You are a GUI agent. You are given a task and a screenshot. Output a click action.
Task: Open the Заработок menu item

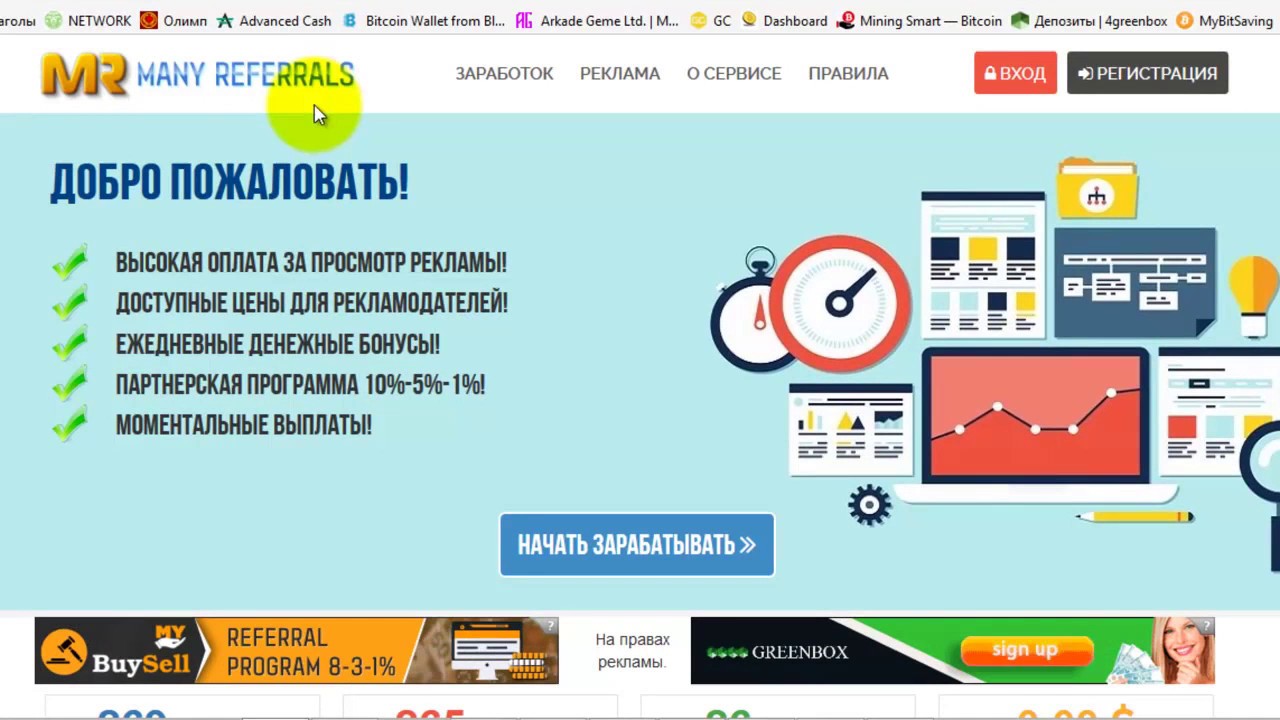click(x=504, y=73)
